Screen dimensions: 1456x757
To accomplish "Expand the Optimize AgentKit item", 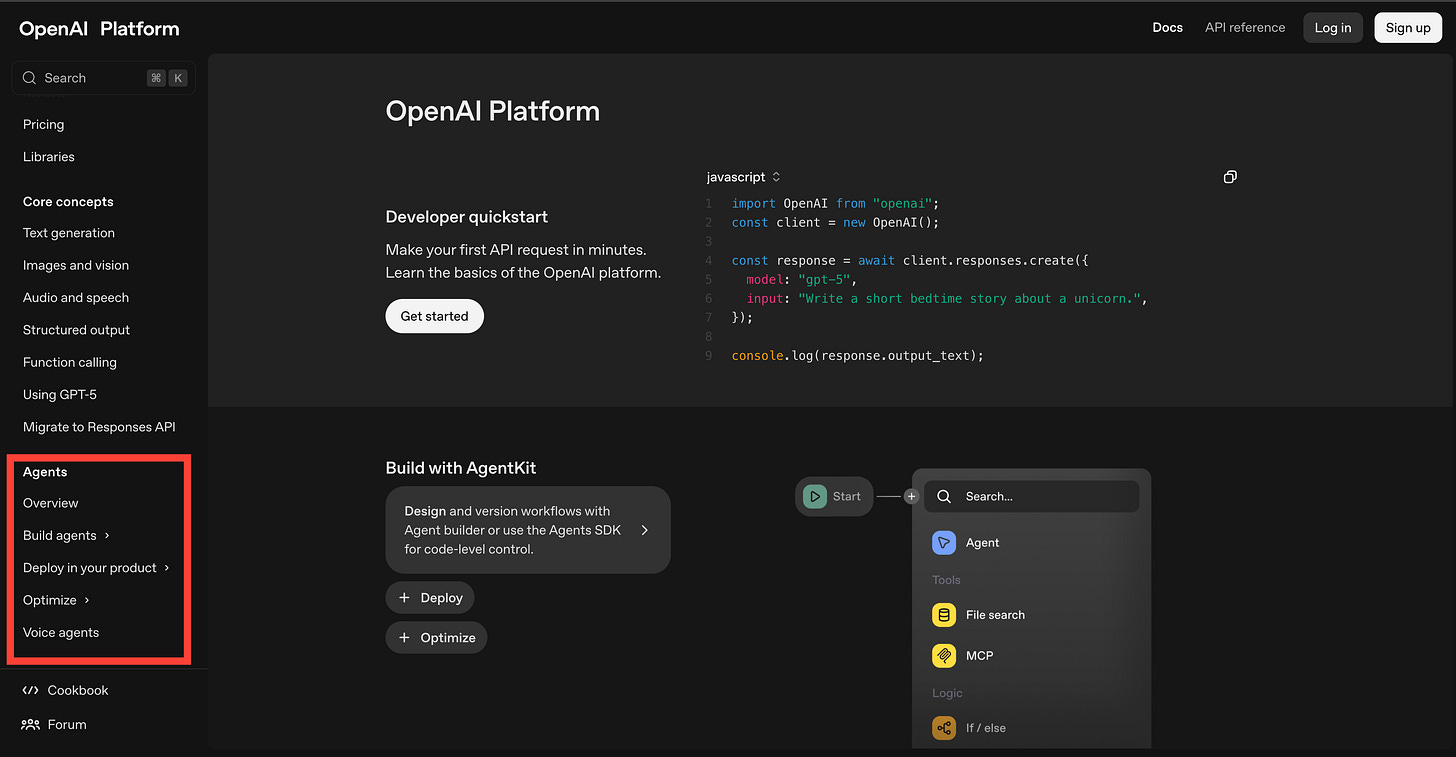I will [436, 638].
